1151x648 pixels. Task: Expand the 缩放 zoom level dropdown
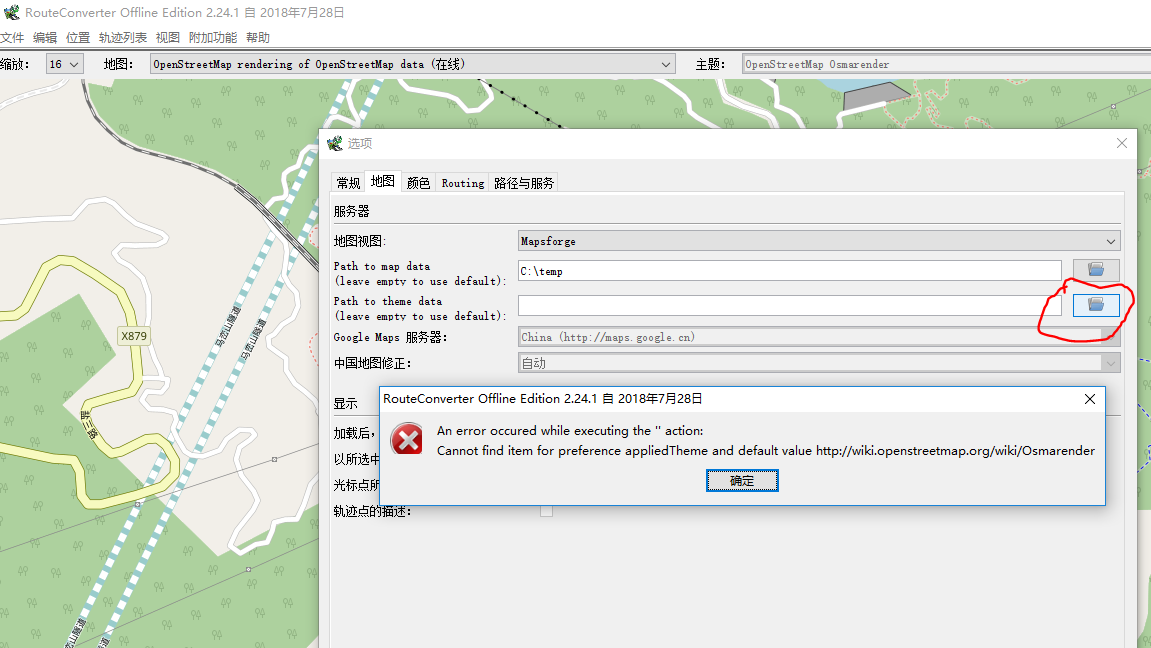(64, 64)
